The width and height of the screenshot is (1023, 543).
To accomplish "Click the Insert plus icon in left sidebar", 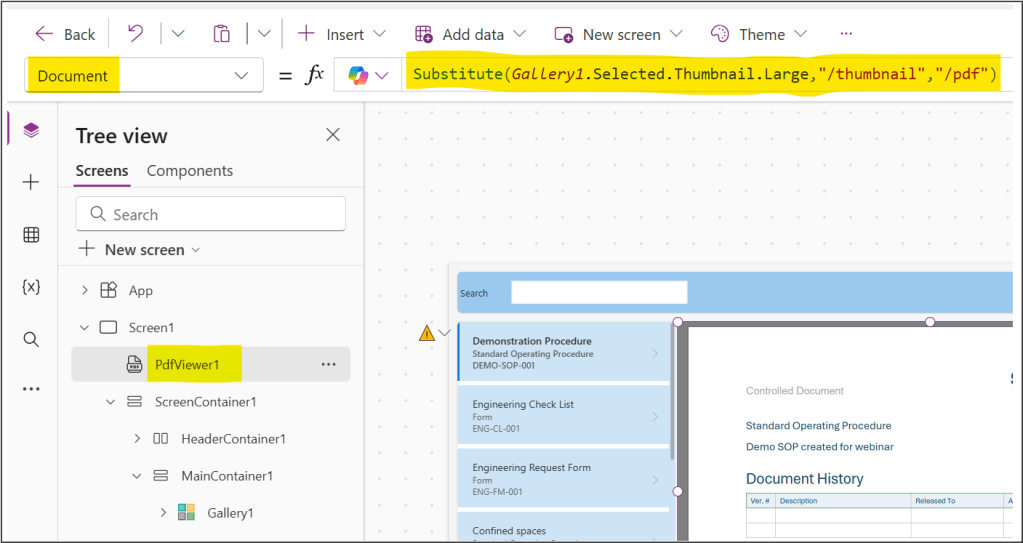I will click(x=31, y=182).
